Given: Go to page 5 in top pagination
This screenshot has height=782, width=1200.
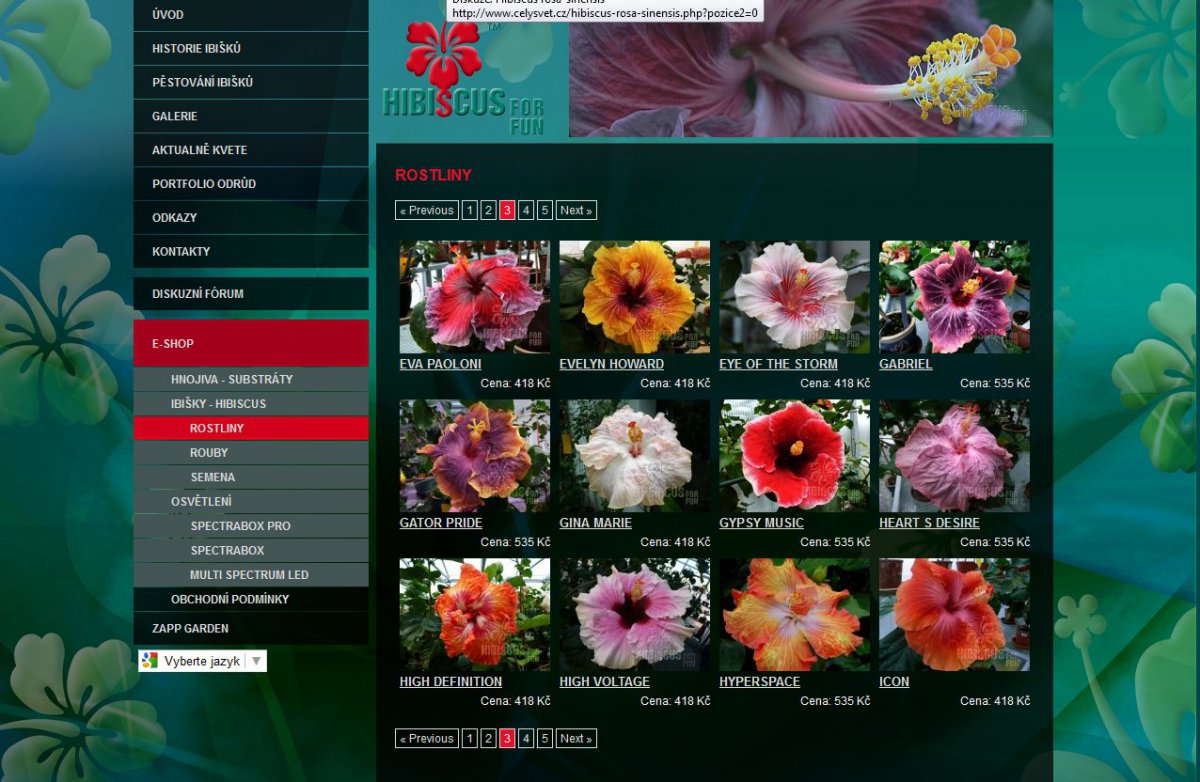Looking at the screenshot, I should [x=545, y=210].
